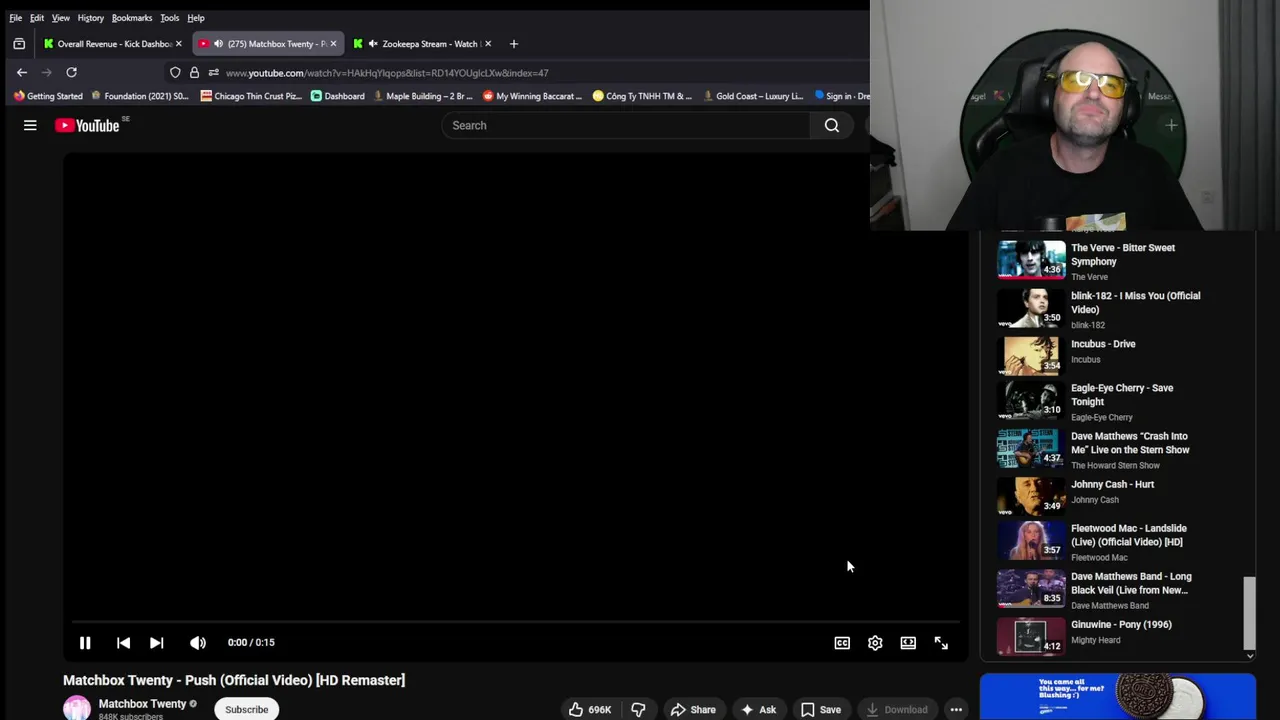Open Dashboard bookmark
The image size is (1280, 720).
click(x=338, y=96)
